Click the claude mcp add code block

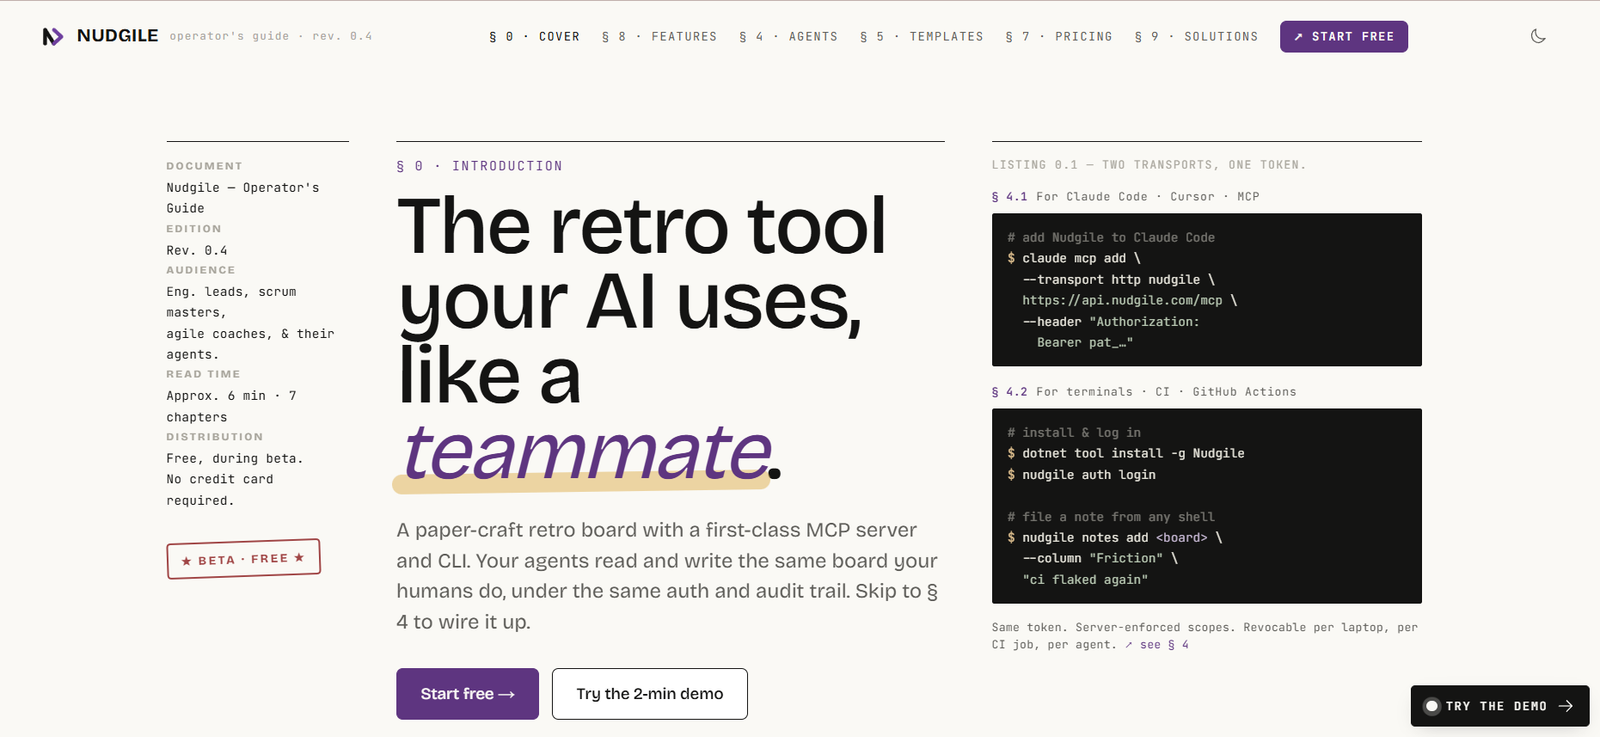1206,290
